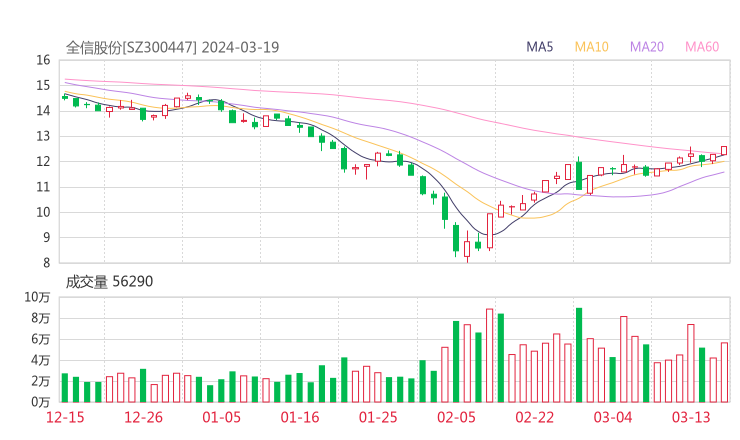Click the 03-13 date axis label
Screen dimensions: 740x440
pos(691,417)
